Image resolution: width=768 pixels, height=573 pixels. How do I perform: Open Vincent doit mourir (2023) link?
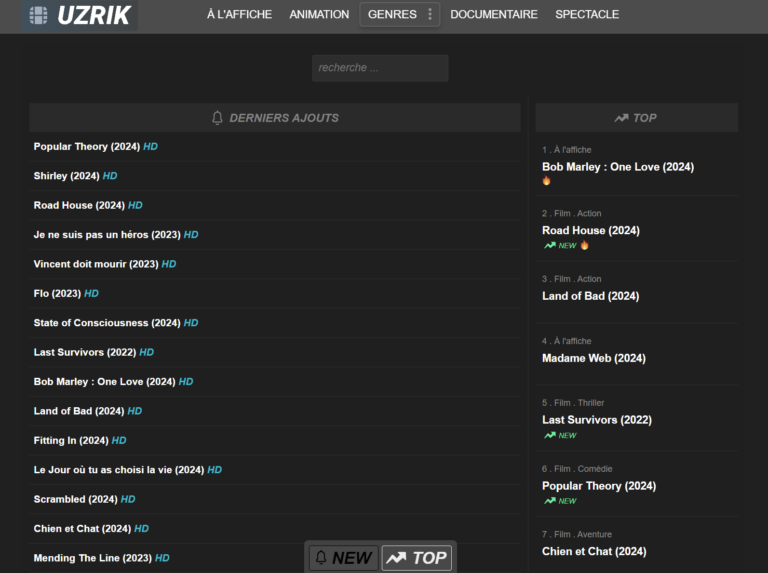(x=96, y=264)
